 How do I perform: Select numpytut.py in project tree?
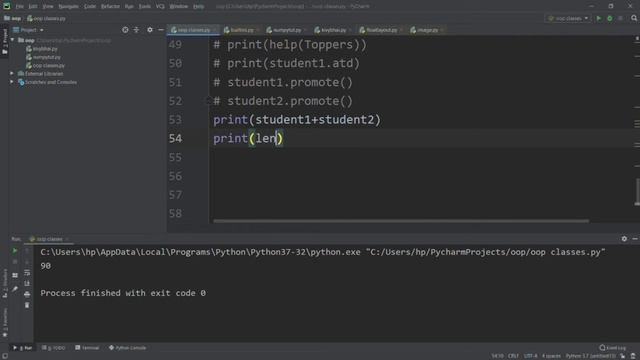tap(43, 57)
